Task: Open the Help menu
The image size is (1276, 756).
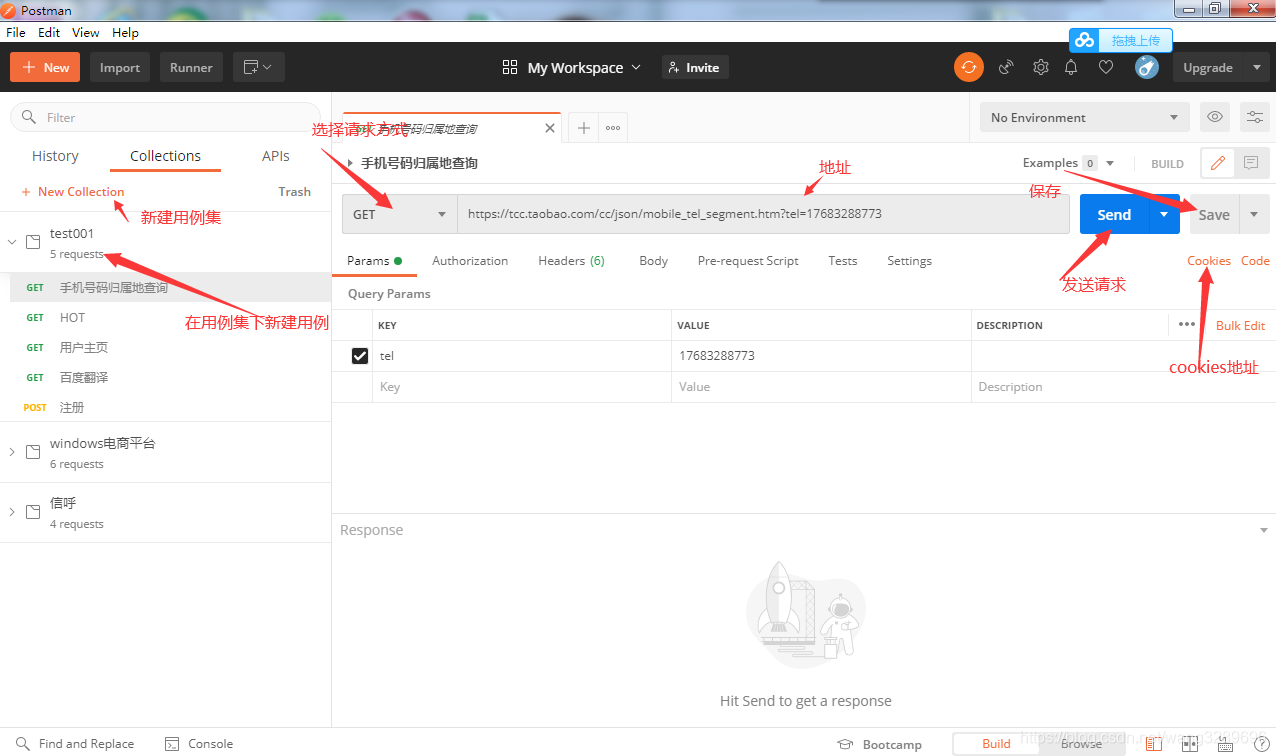Action: tap(125, 32)
